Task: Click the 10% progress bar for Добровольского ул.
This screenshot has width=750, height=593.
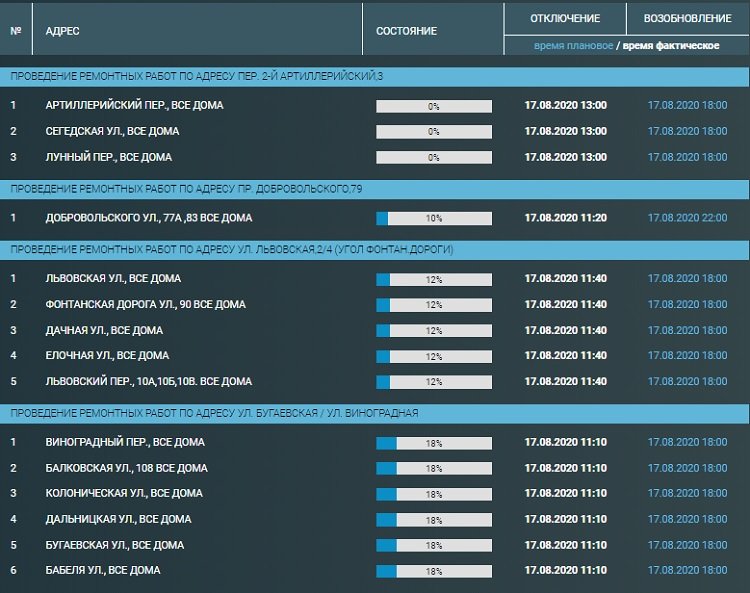Action: [434, 219]
